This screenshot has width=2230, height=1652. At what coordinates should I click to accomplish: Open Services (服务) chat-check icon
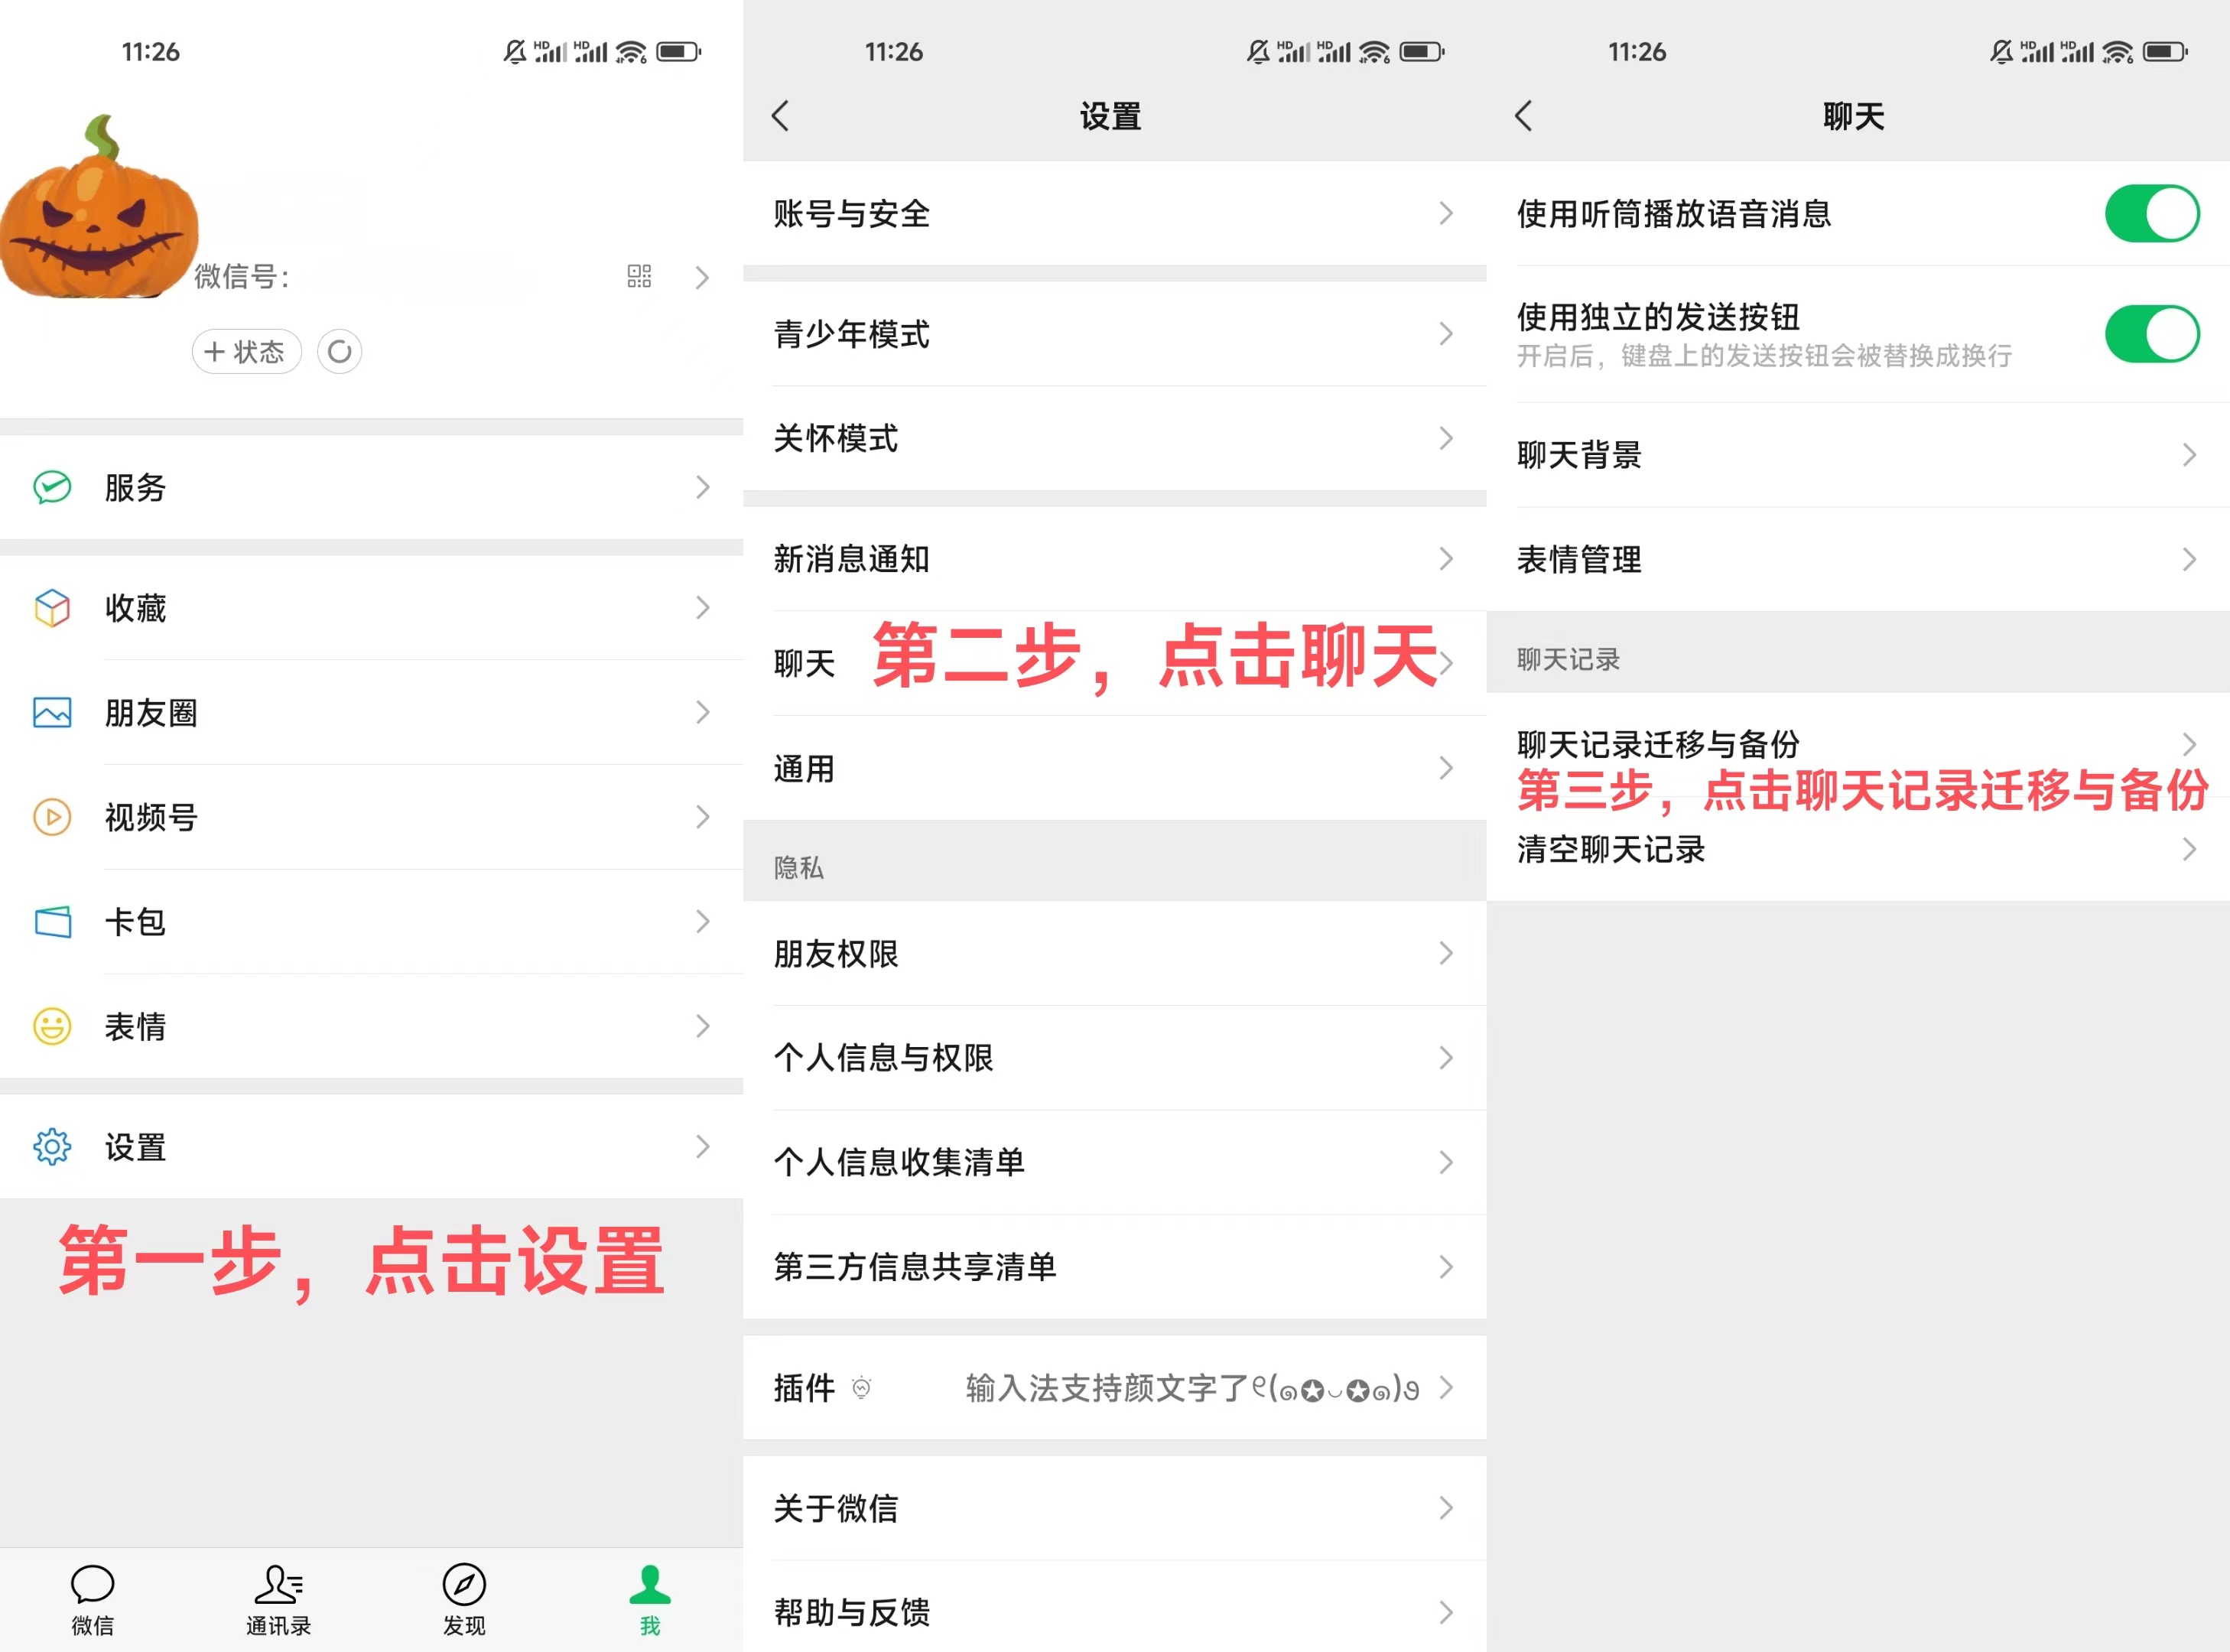pyautogui.click(x=52, y=487)
